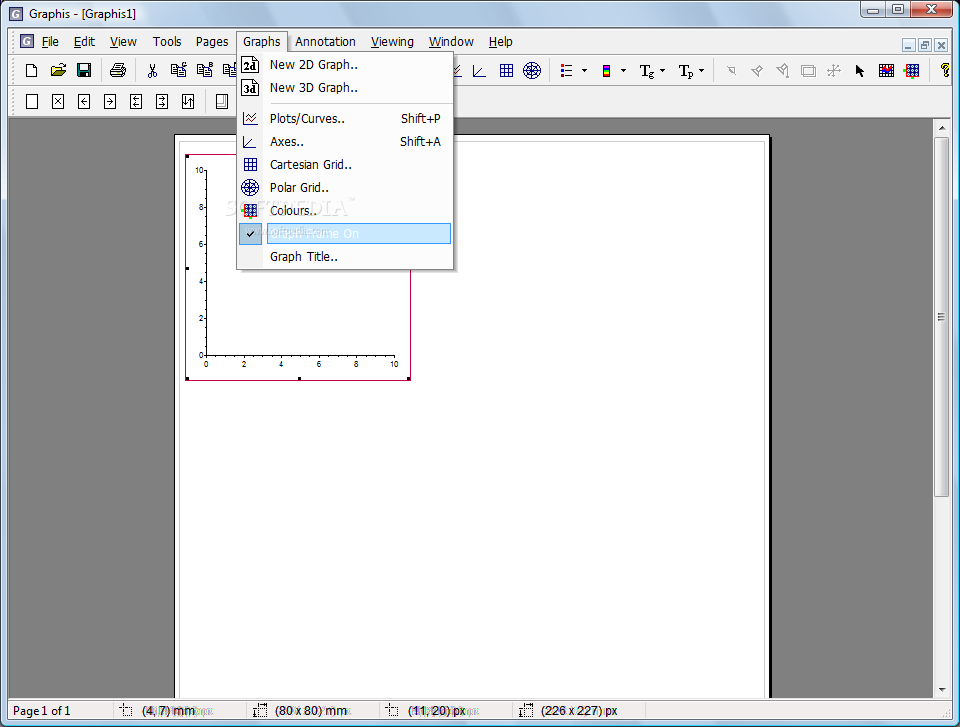Restore the inner Graphis1 document window

point(925,45)
